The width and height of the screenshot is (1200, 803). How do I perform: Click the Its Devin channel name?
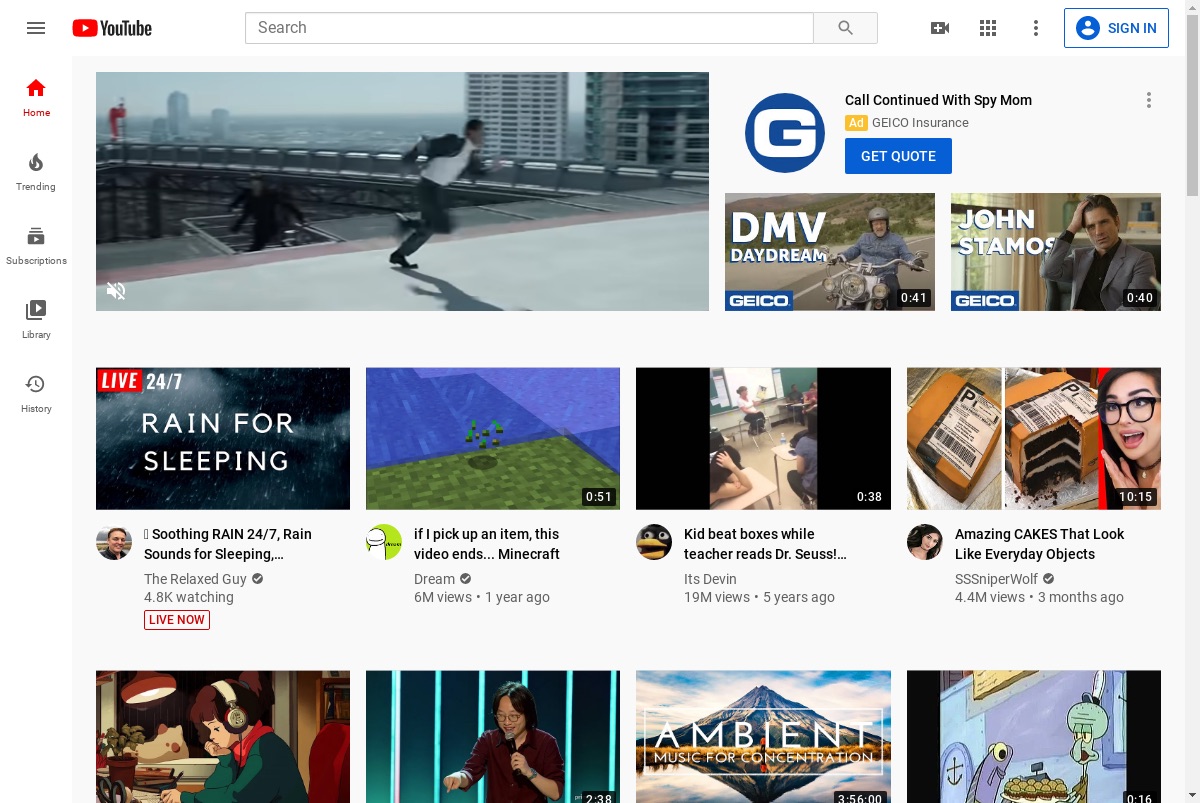(710, 579)
